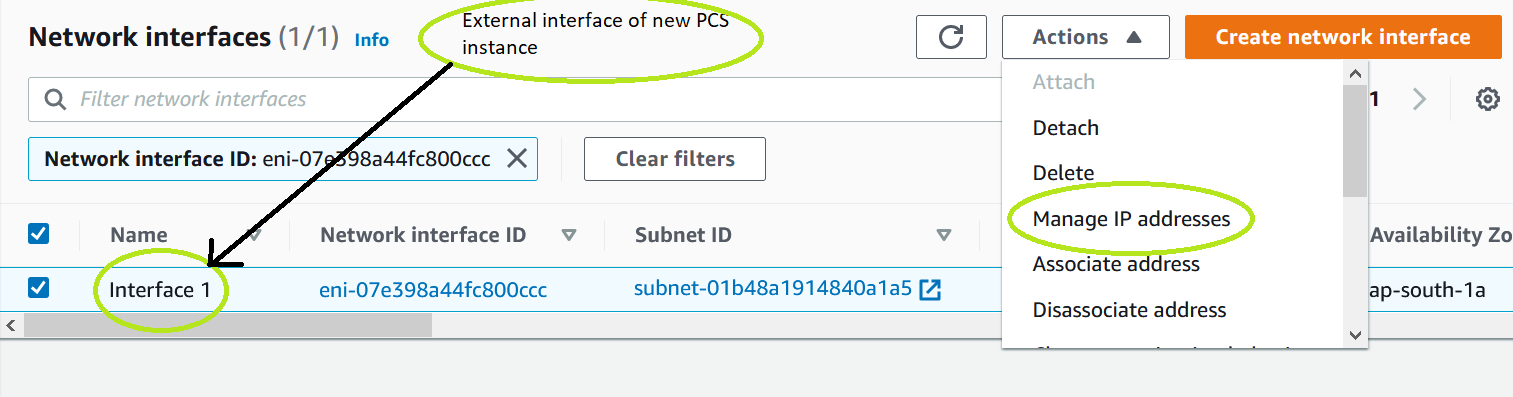Image resolution: width=1513 pixels, height=397 pixels.
Task: Toggle the select-all header checkbox
Action: point(38,234)
